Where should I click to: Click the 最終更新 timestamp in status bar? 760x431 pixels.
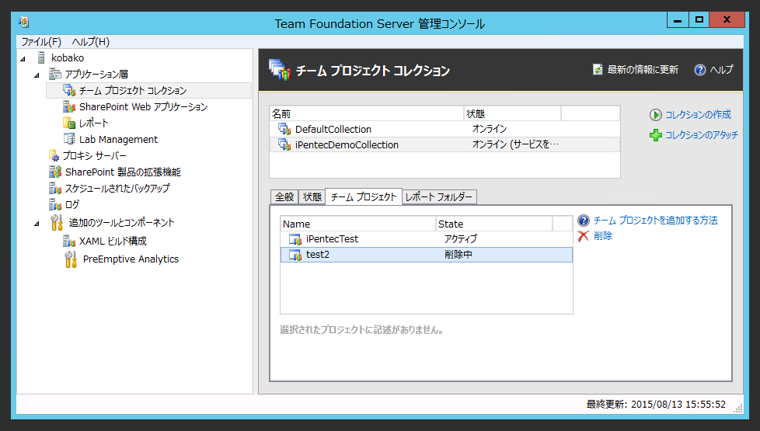point(656,404)
